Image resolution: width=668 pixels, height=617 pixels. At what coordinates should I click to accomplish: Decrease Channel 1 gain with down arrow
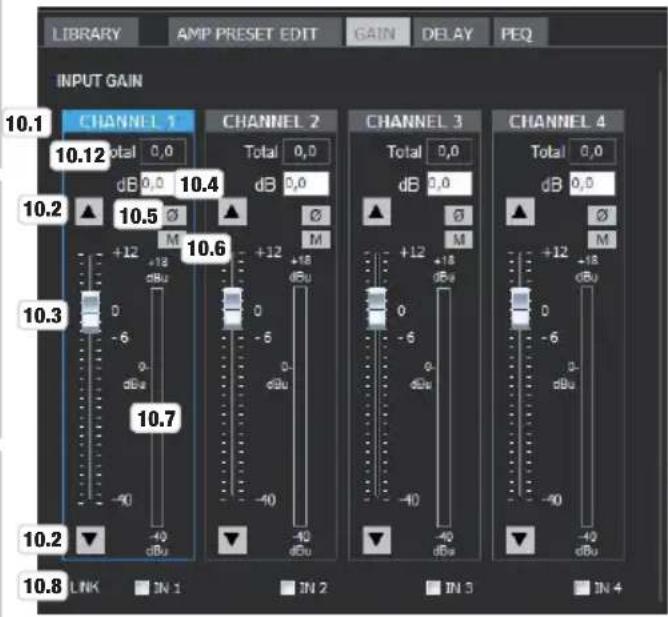click(x=90, y=540)
